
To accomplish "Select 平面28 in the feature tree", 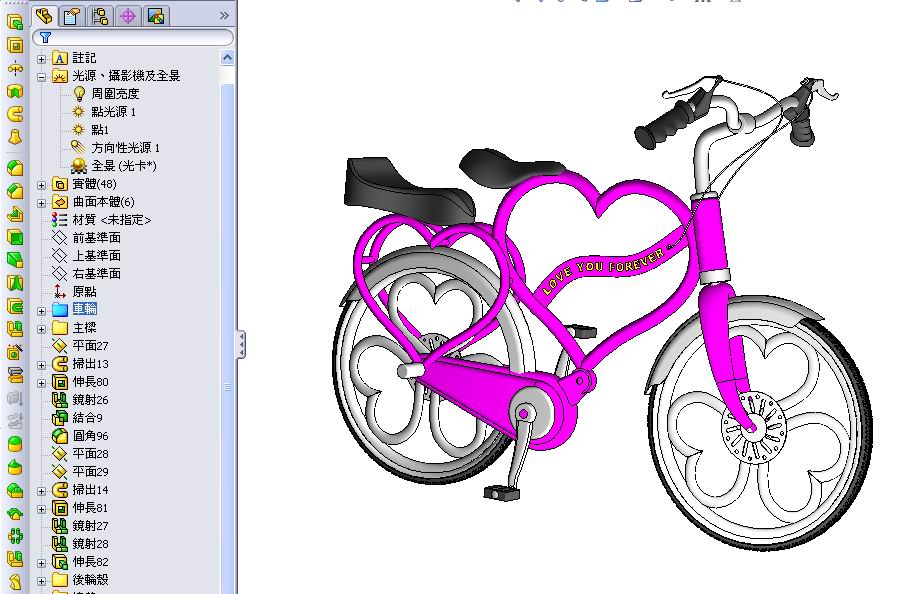I will [x=90, y=453].
